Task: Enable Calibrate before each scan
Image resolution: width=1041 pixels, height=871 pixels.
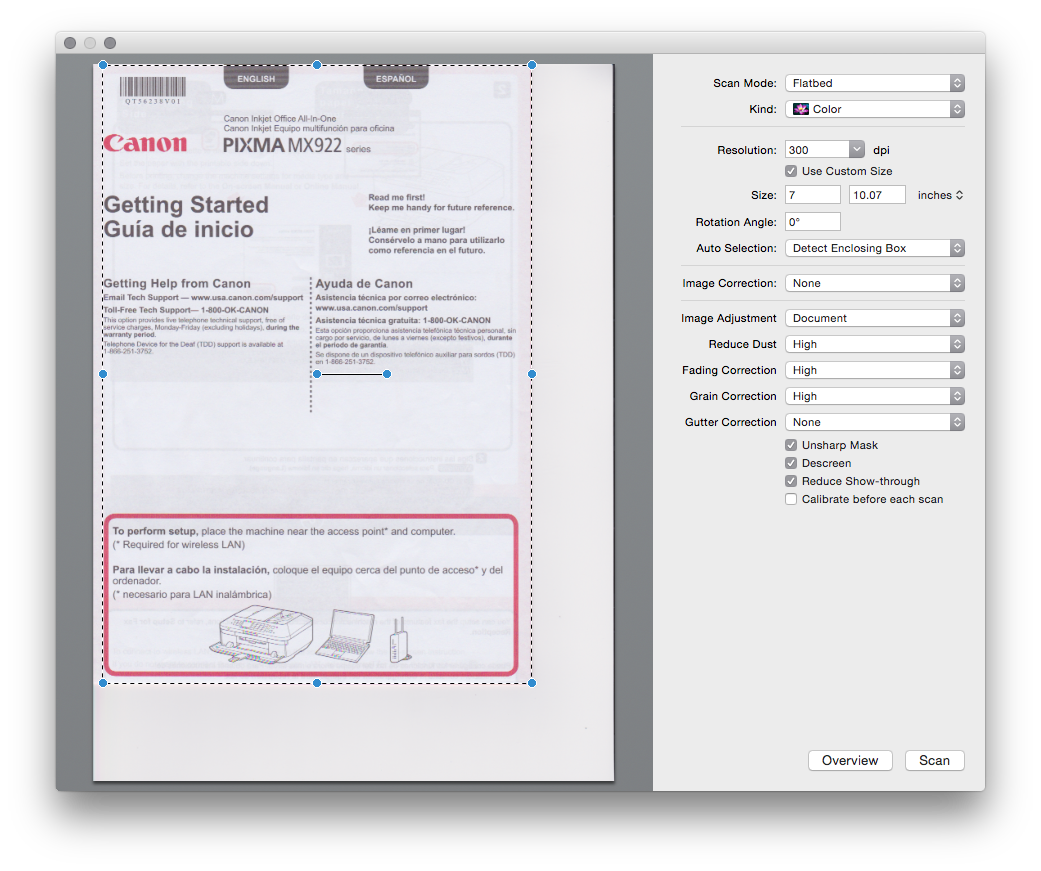Action: [x=791, y=499]
